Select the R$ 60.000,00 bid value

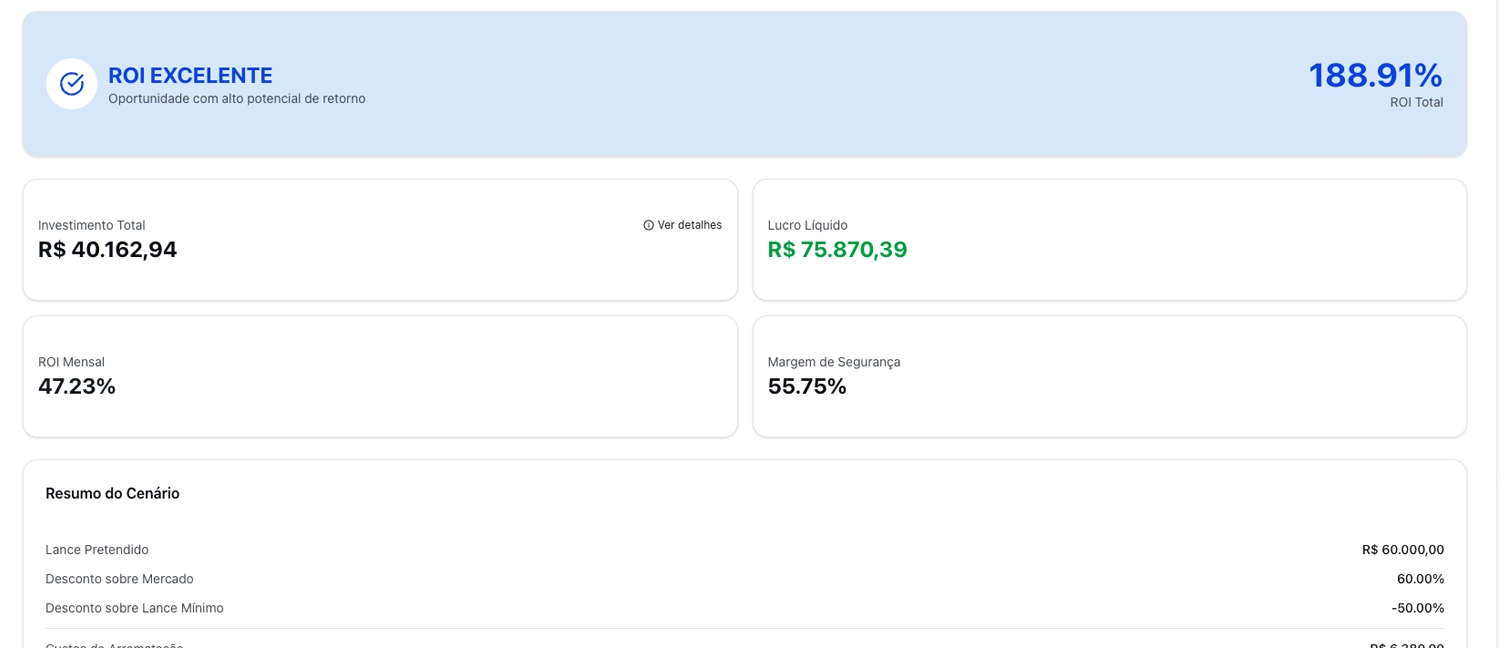coord(1402,550)
